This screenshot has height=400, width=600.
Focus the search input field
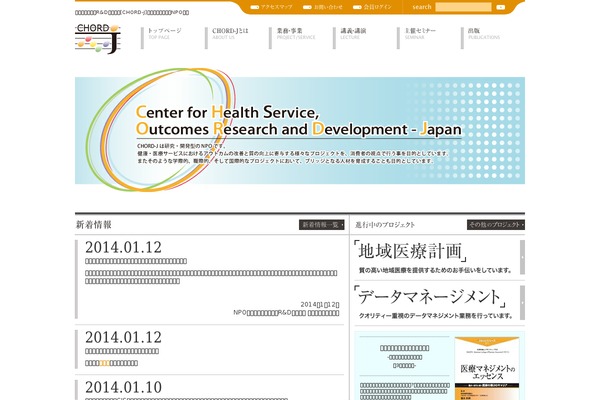click(463, 7)
